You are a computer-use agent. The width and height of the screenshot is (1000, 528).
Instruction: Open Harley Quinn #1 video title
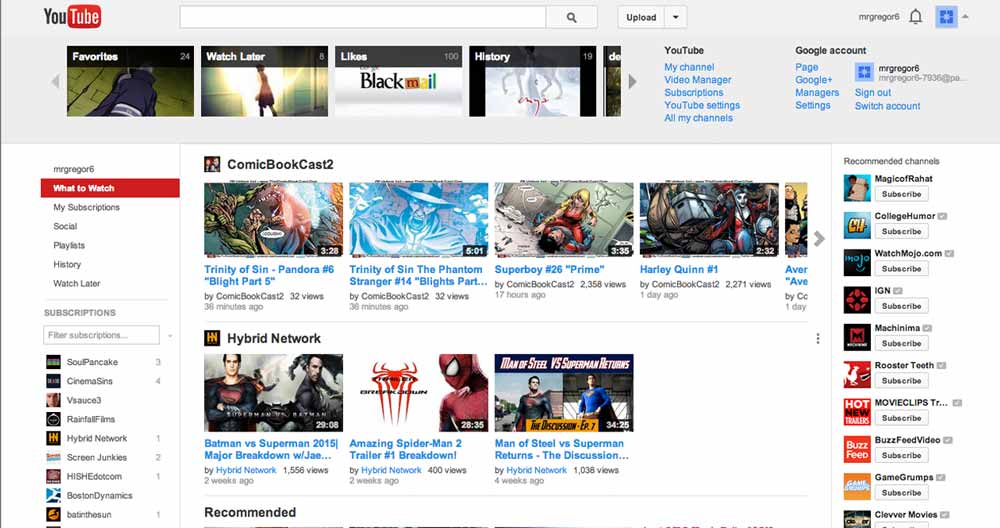(x=679, y=270)
